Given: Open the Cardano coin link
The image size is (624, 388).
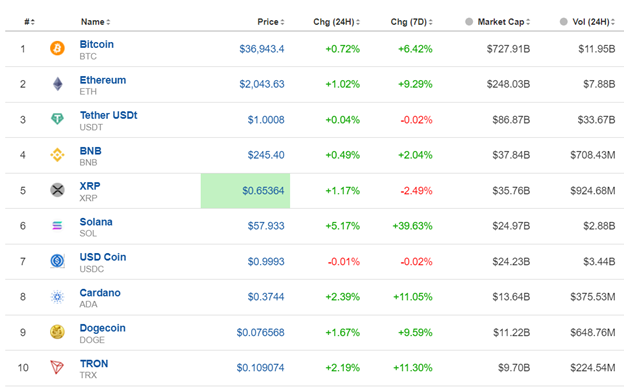Looking at the screenshot, I should tap(100, 292).
